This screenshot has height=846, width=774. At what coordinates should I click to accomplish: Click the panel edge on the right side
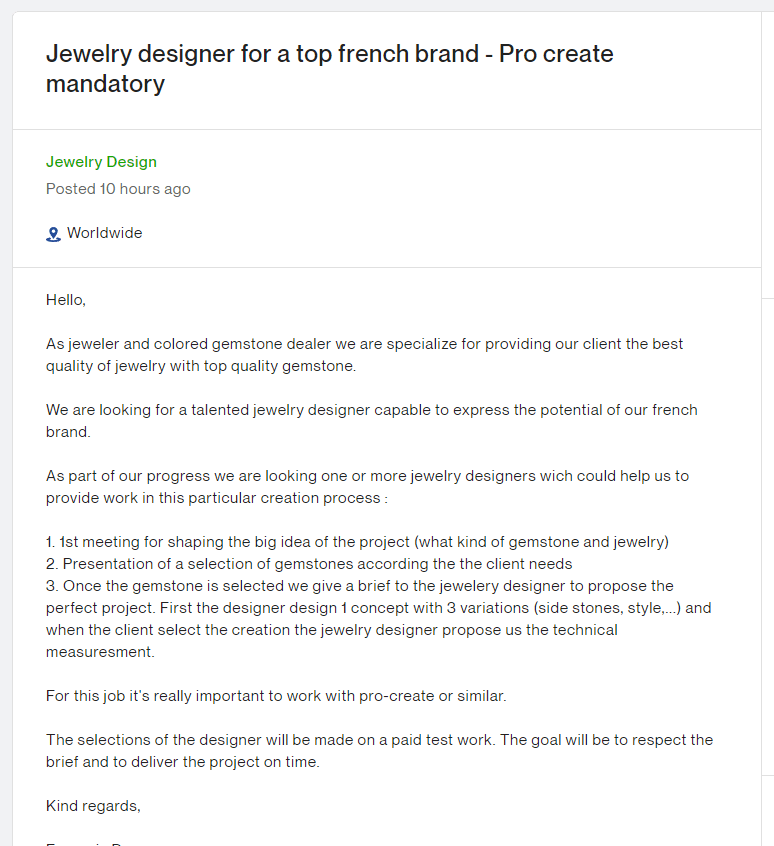click(x=760, y=500)
